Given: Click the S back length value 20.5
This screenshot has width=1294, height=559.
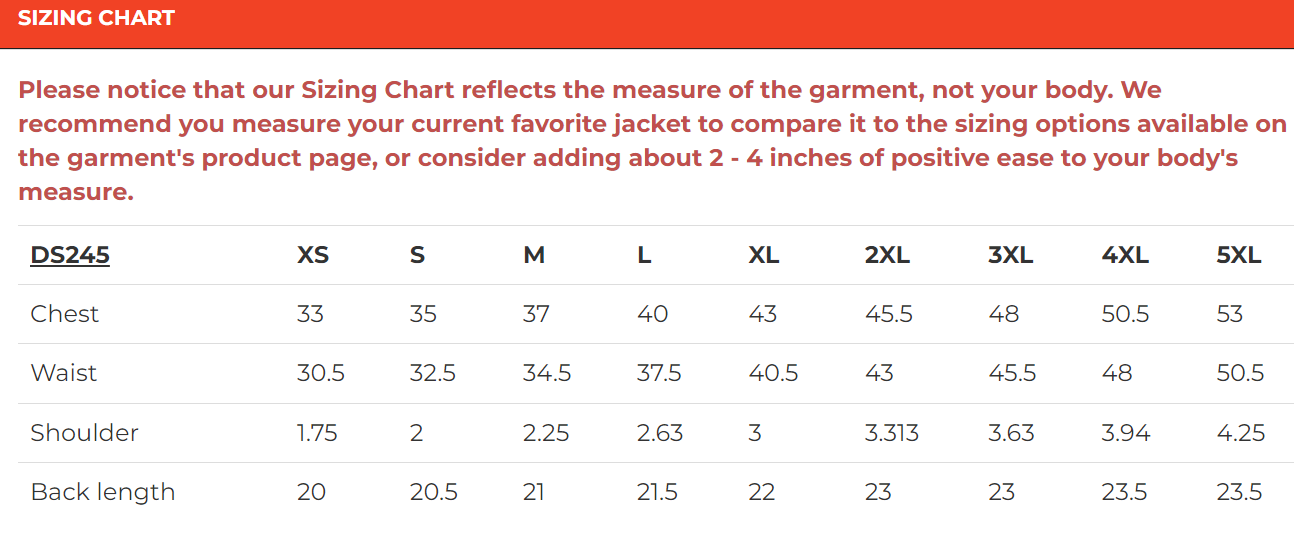Looking at the screenshot, I should coord(434,492).
